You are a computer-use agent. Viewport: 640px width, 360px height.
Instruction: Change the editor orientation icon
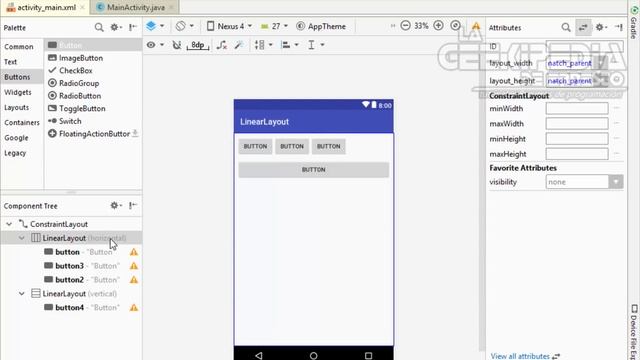pyautogui.click(x=184, y=26)
